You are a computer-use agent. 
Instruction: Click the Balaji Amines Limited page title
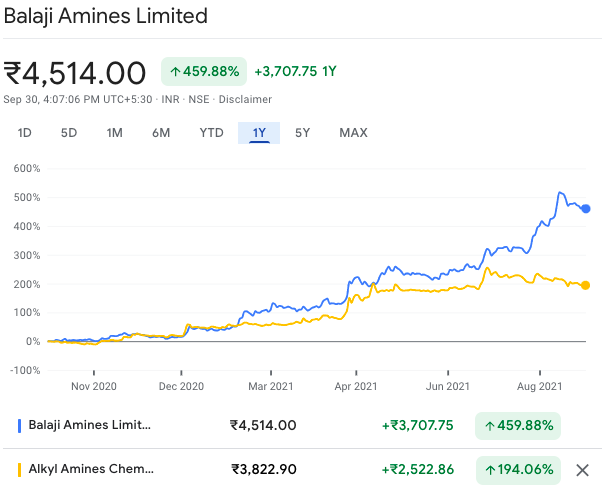(106, 16)
